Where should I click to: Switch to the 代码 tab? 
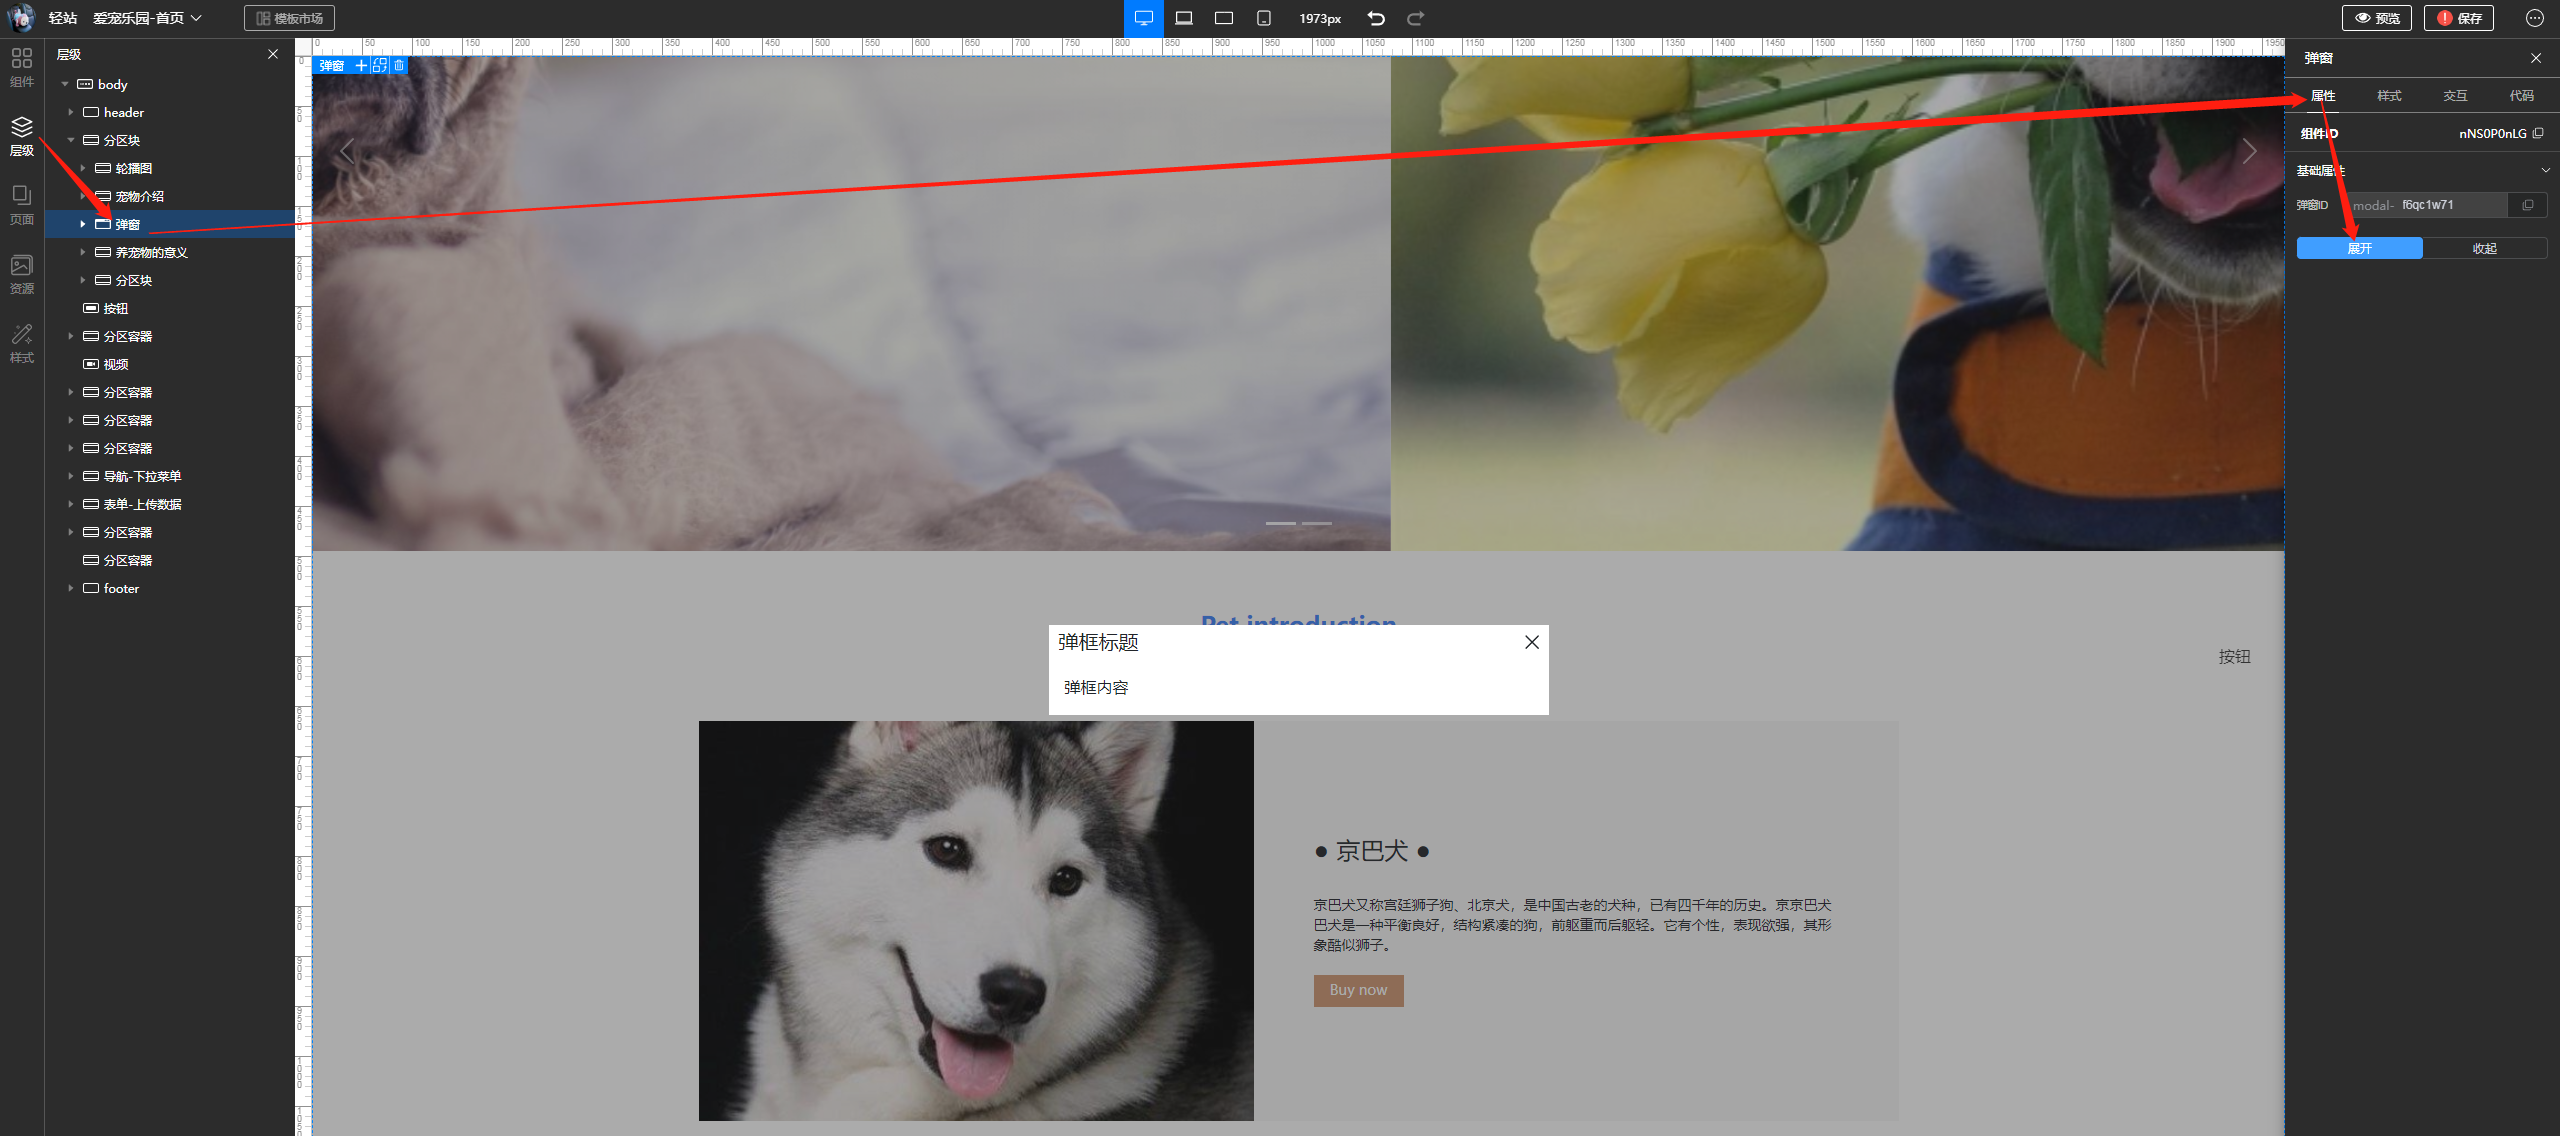click(x=2521, y=95)
